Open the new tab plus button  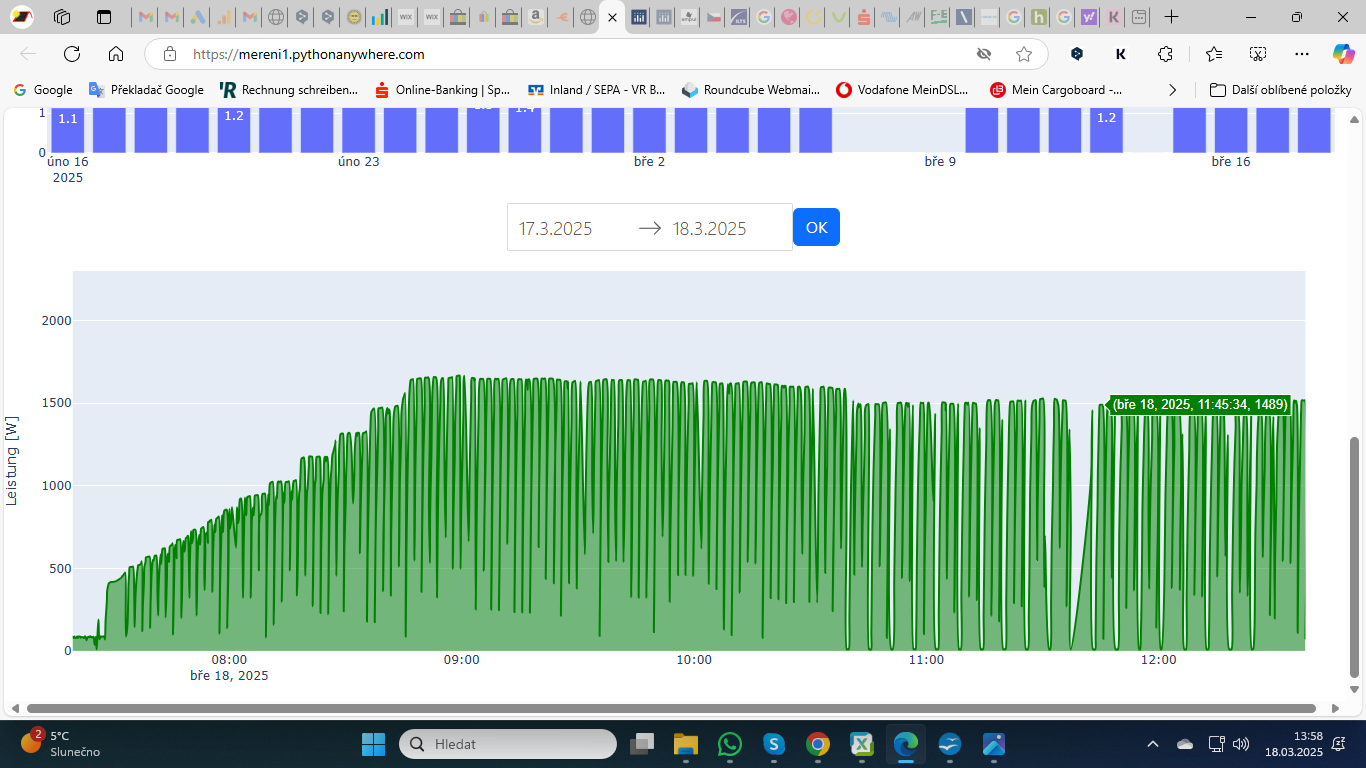[x=1172, y=17]
